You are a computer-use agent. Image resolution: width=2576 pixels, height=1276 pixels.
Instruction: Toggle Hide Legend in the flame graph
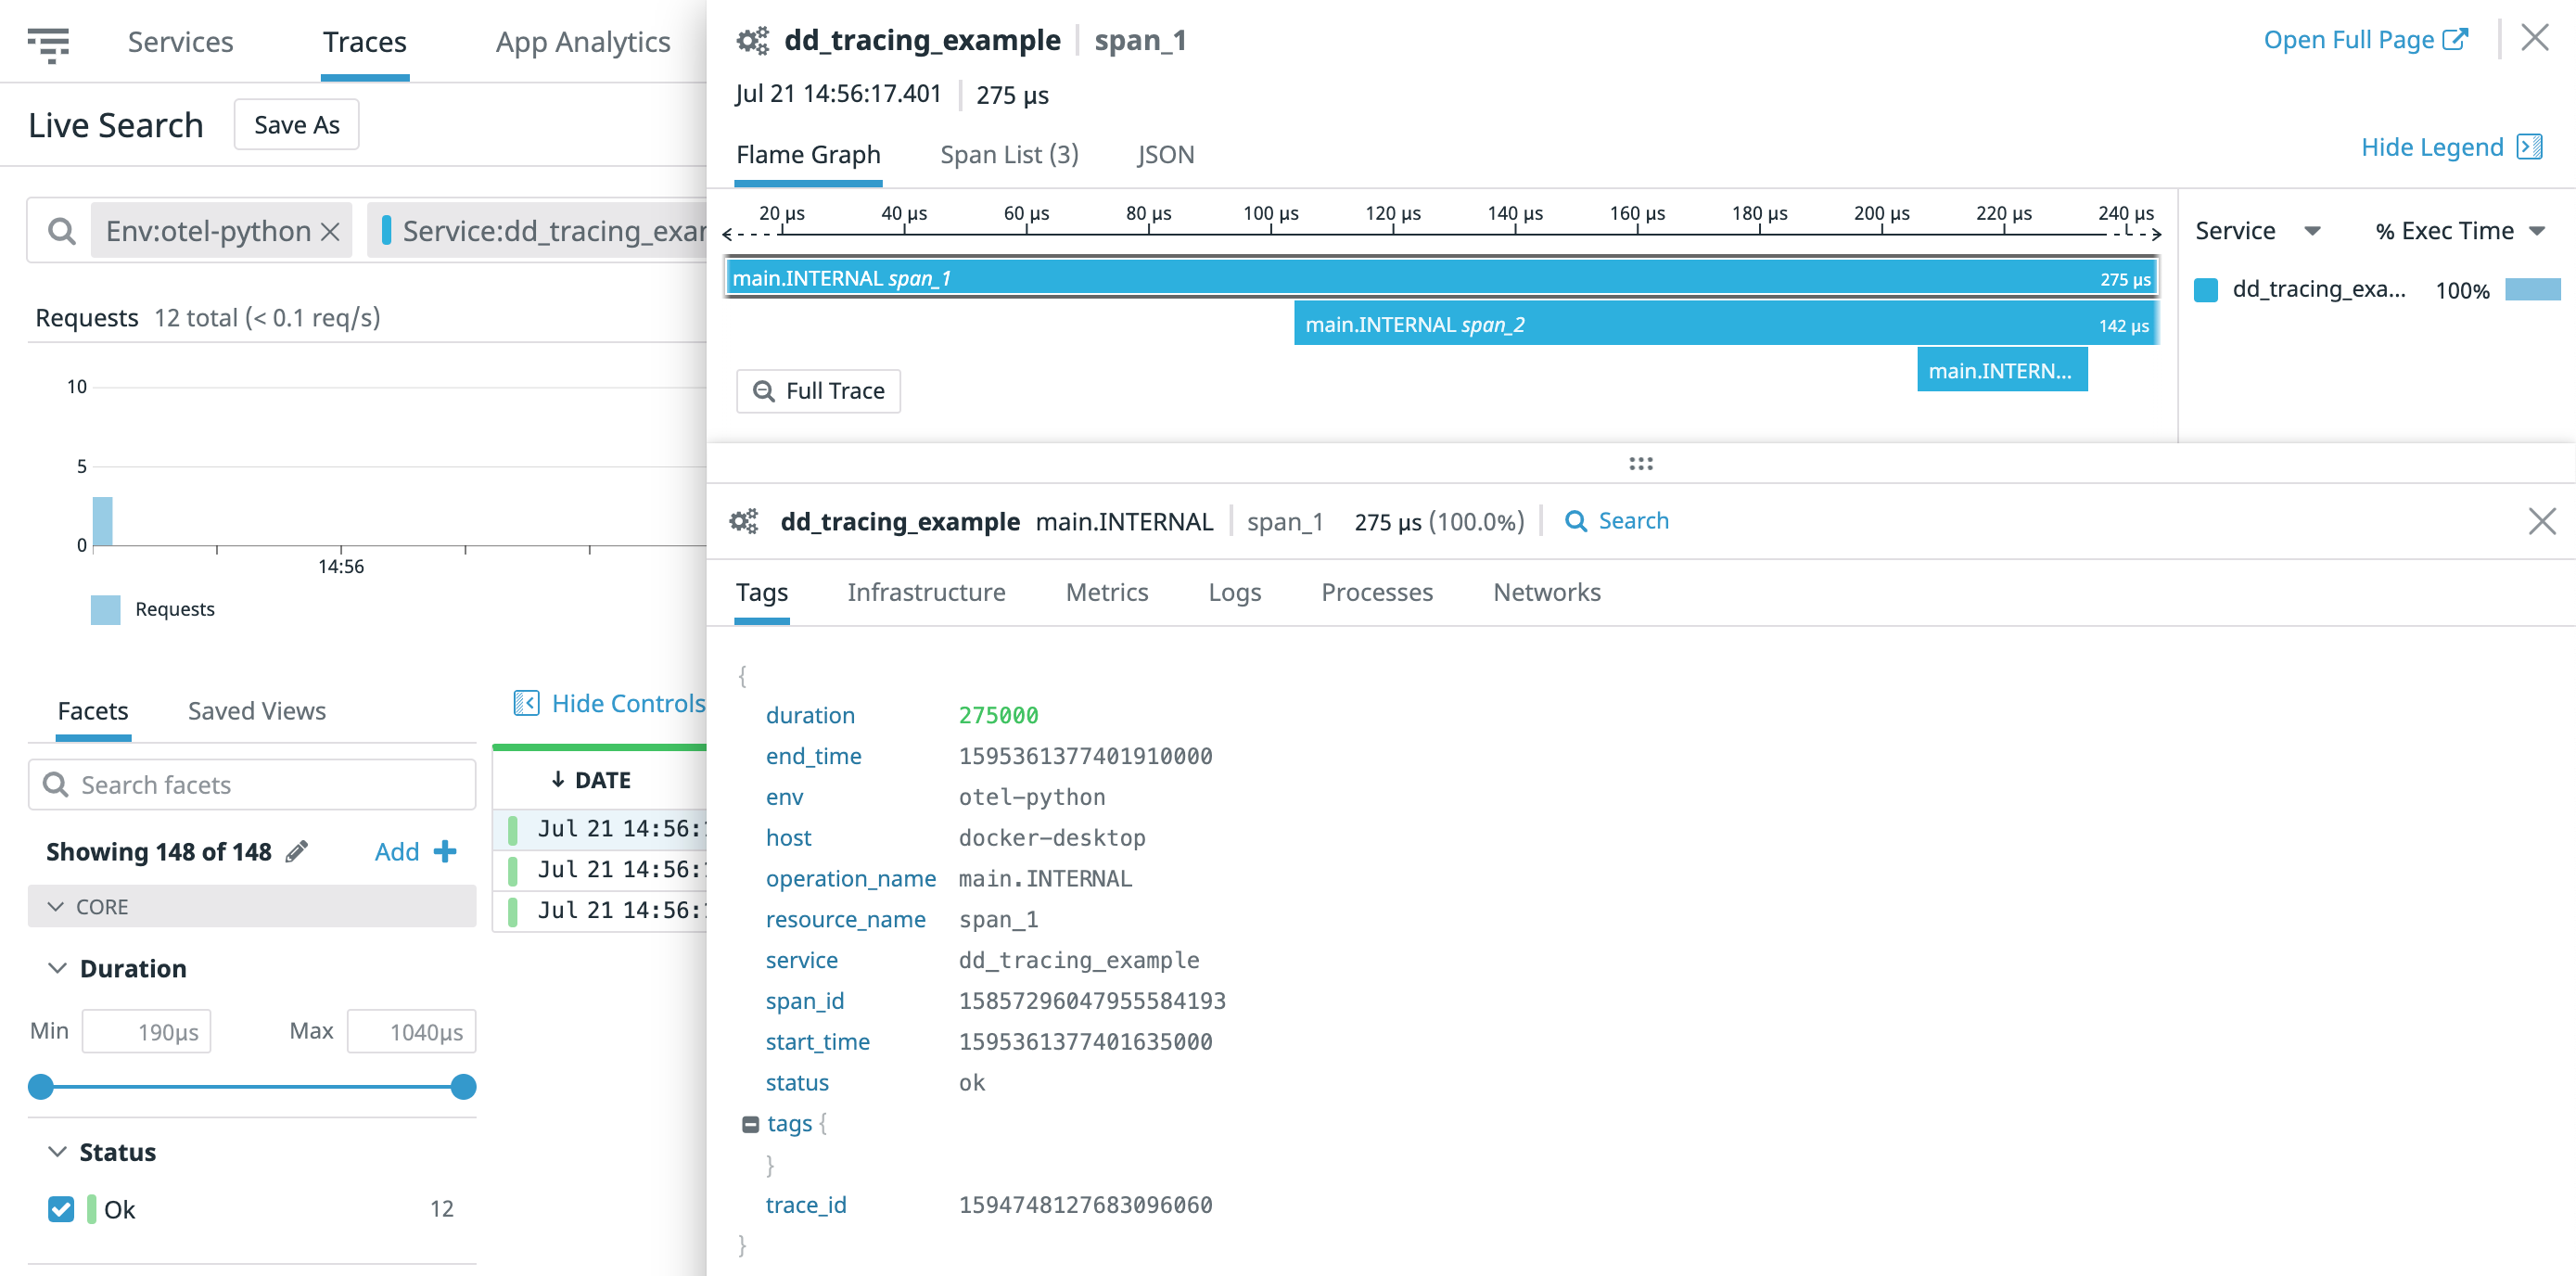pos(2434,146)
